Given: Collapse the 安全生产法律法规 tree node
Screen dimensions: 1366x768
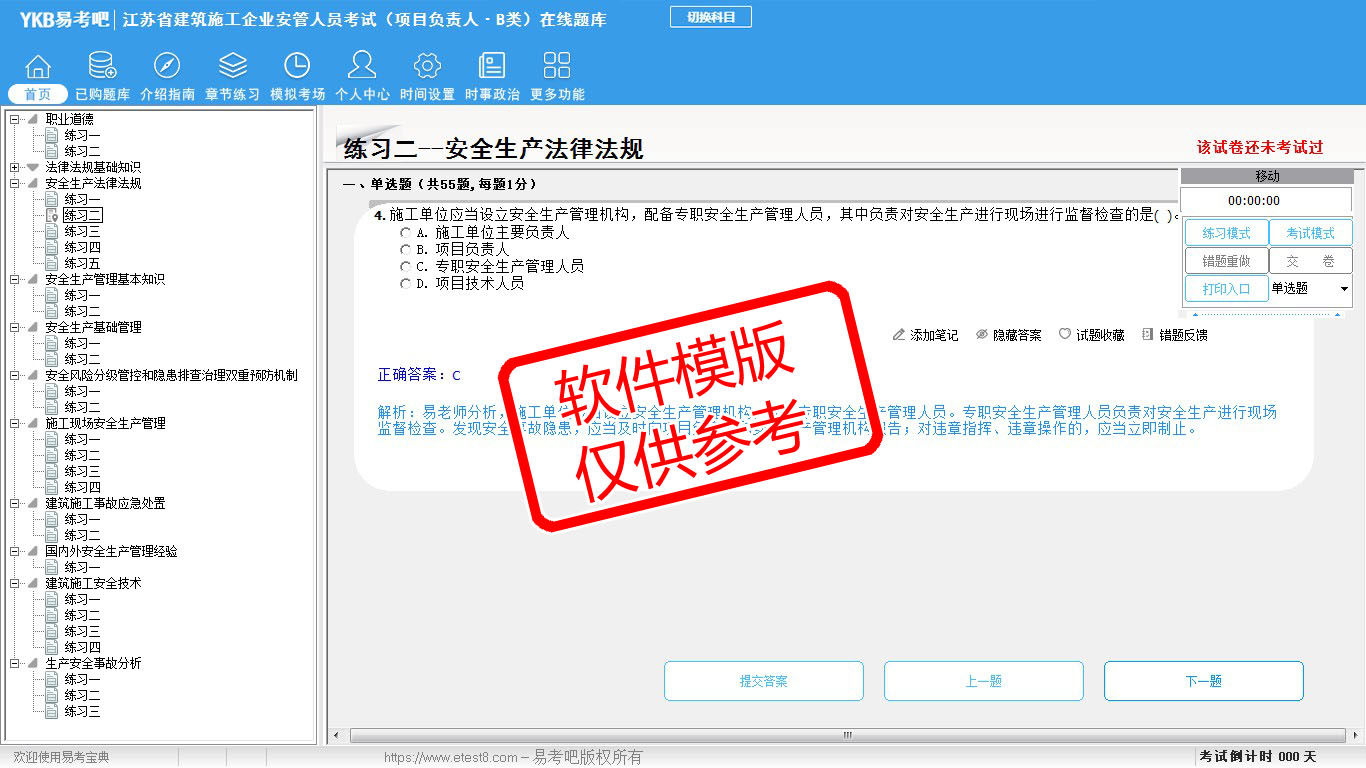Looking at the screenshot, I should coord(14,183).
